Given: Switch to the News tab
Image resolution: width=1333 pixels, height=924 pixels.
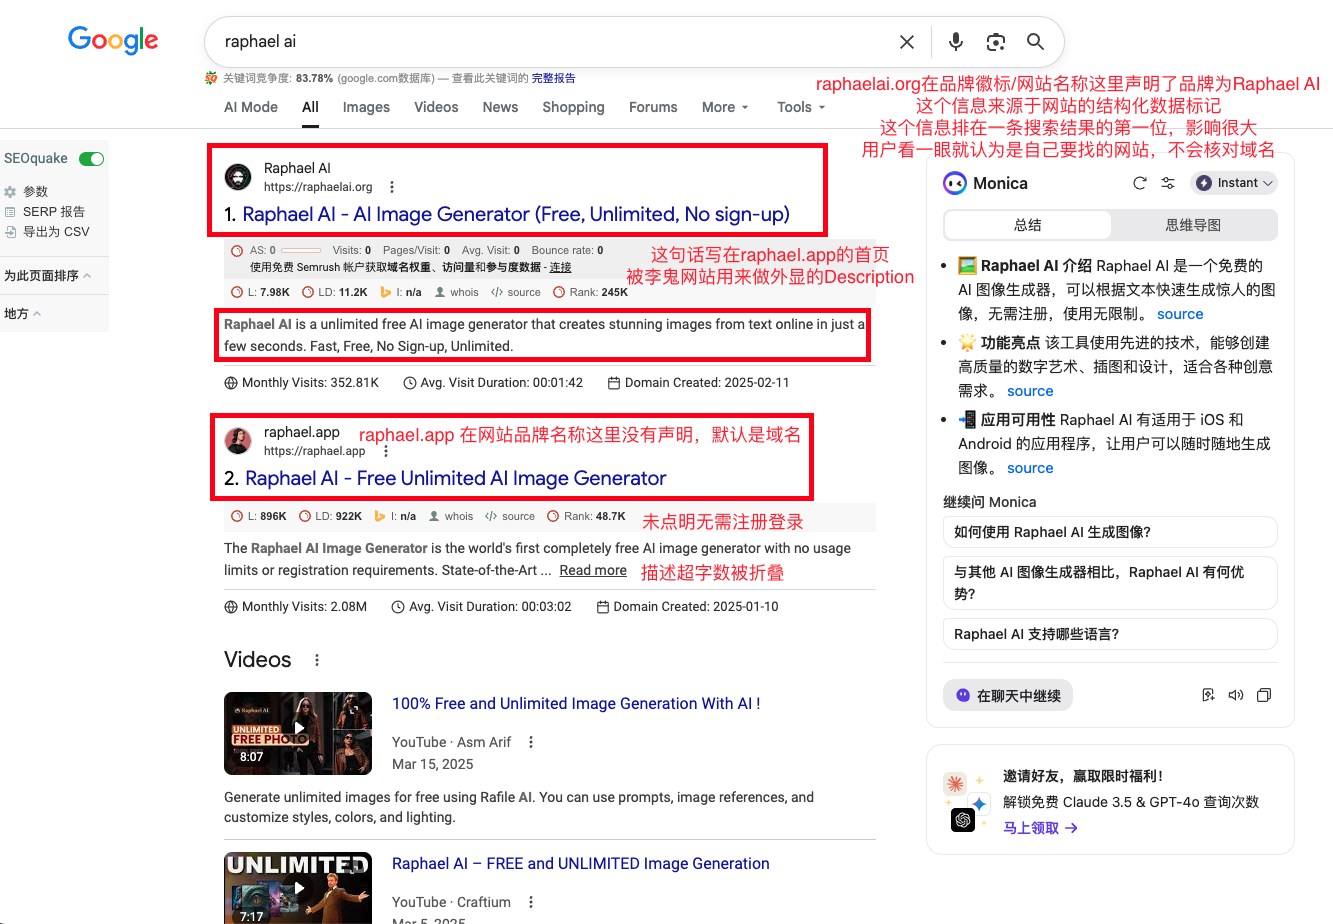Looking at the screenshot, I should point(500,107).
